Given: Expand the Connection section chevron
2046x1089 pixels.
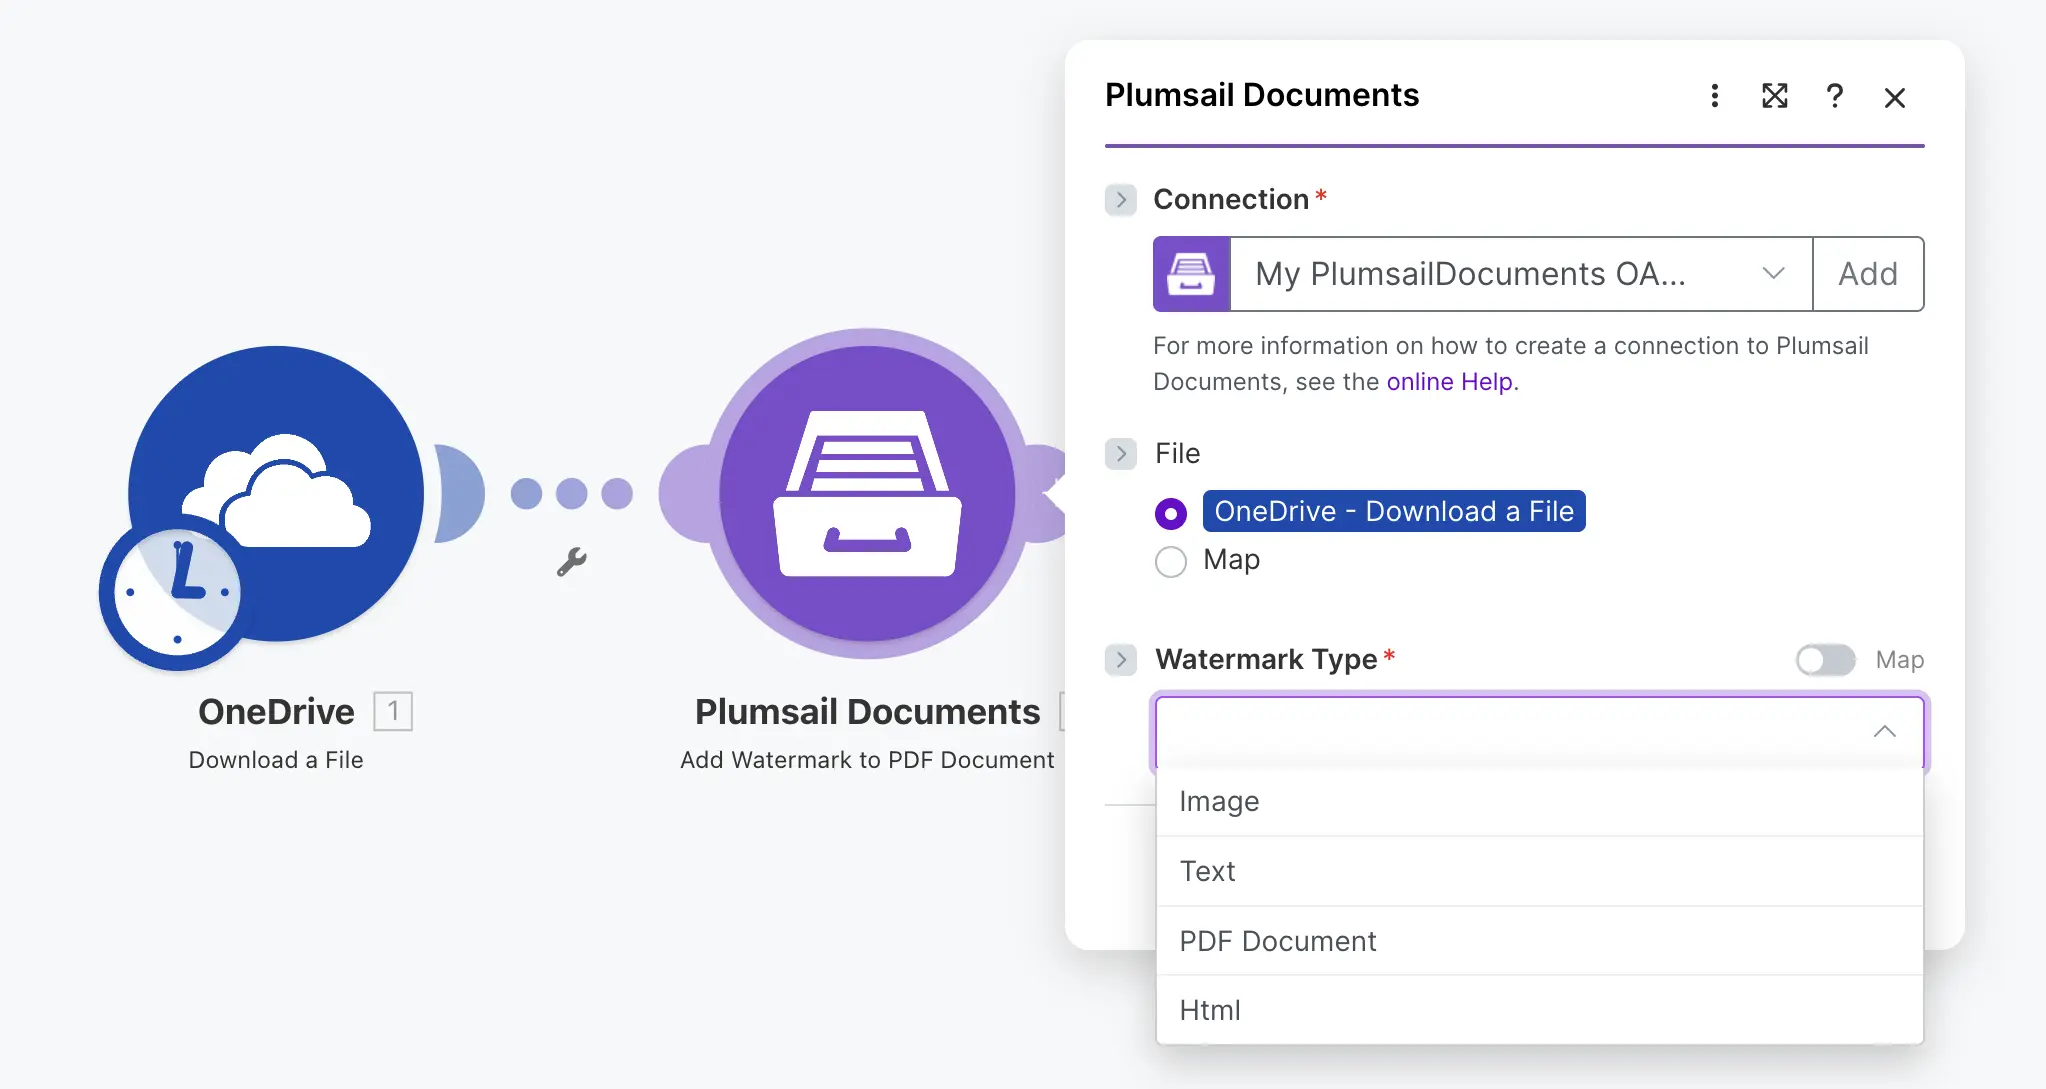Looking at the screenshot, I should click(x=1121, y=200).
